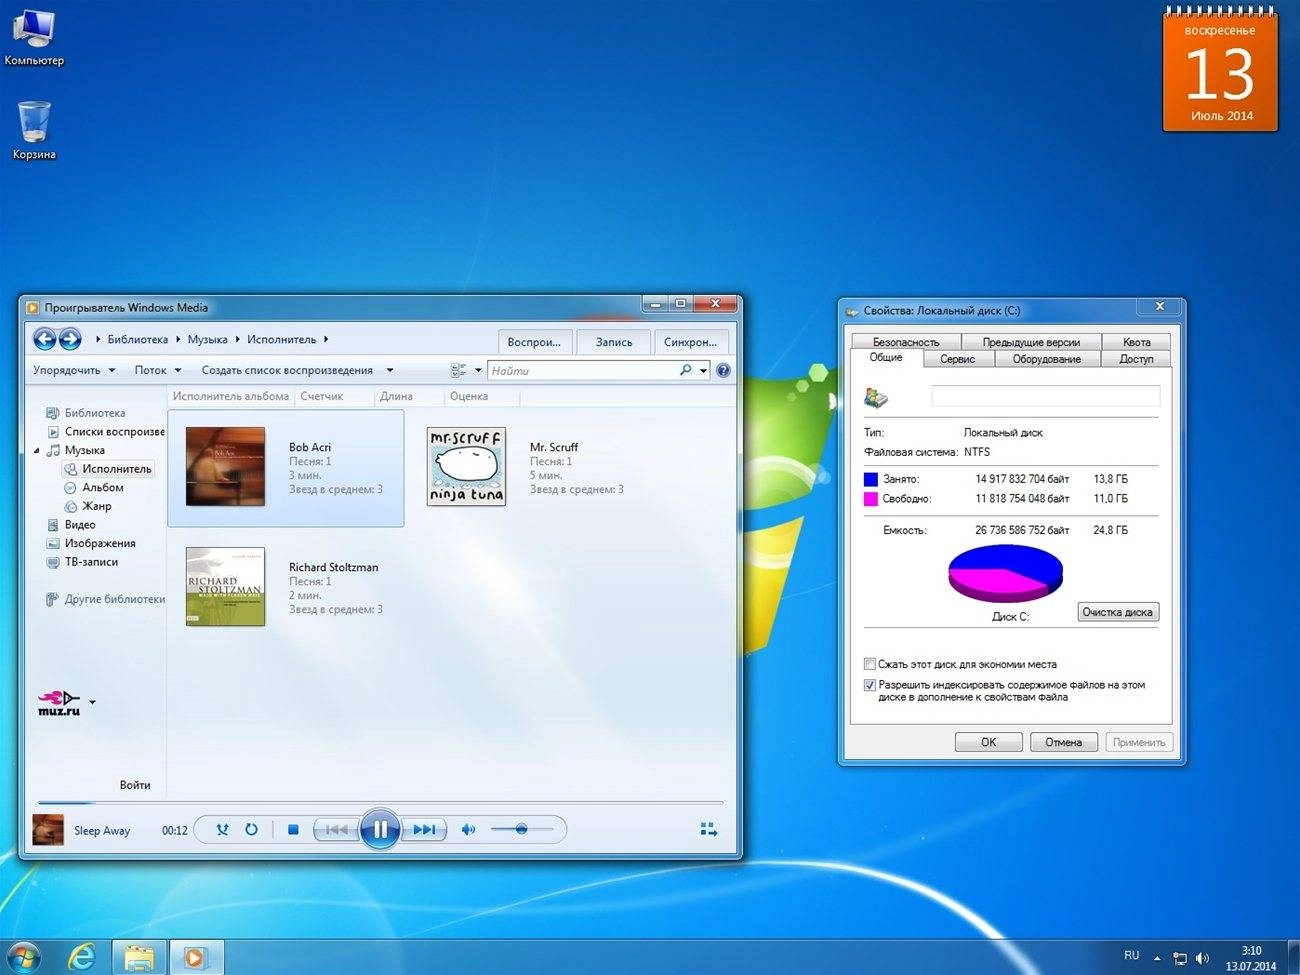This screenshot has height=975, width=1300.
Task: Click the playback seek bar
Action: (x=380, y=802)
